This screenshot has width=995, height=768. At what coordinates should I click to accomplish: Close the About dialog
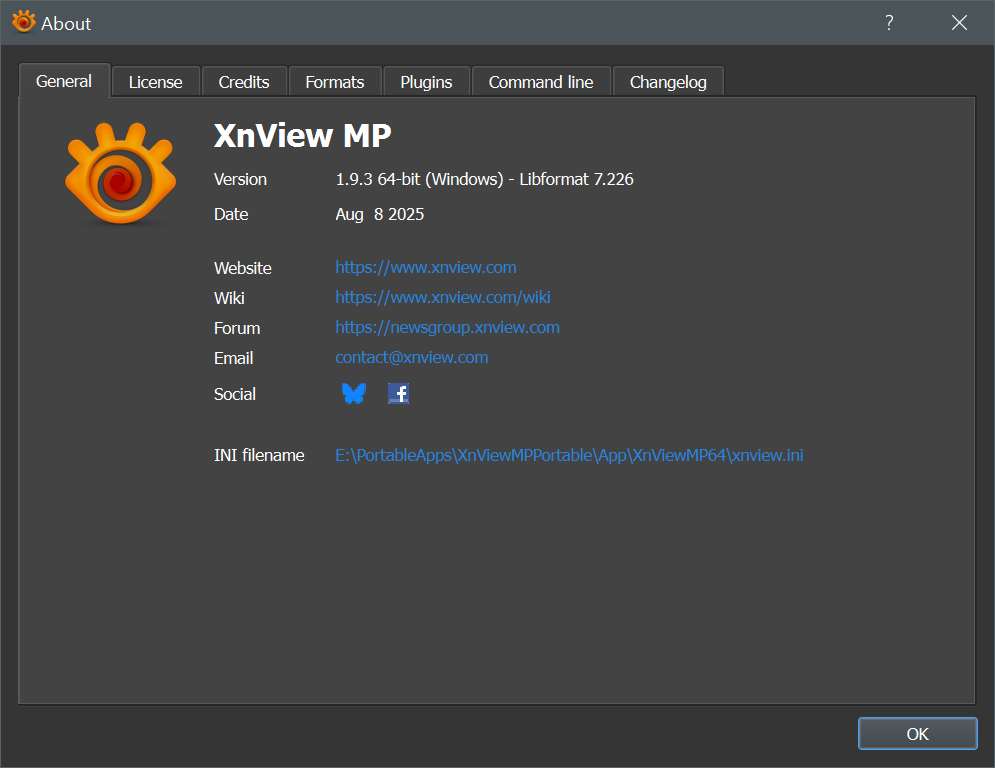pos(959,23)
